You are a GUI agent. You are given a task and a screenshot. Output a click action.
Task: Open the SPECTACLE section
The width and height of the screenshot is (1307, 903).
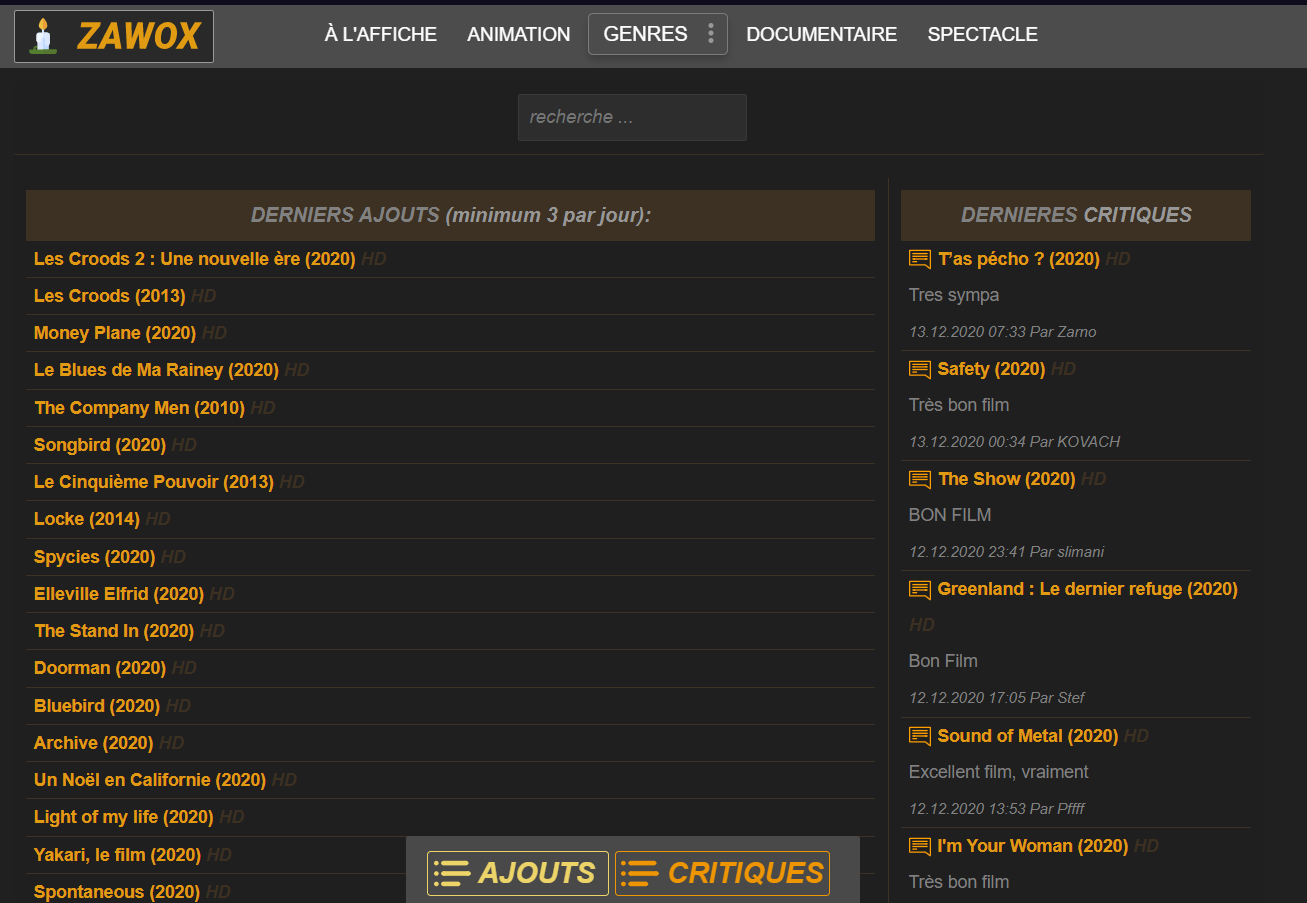[983, 34]
